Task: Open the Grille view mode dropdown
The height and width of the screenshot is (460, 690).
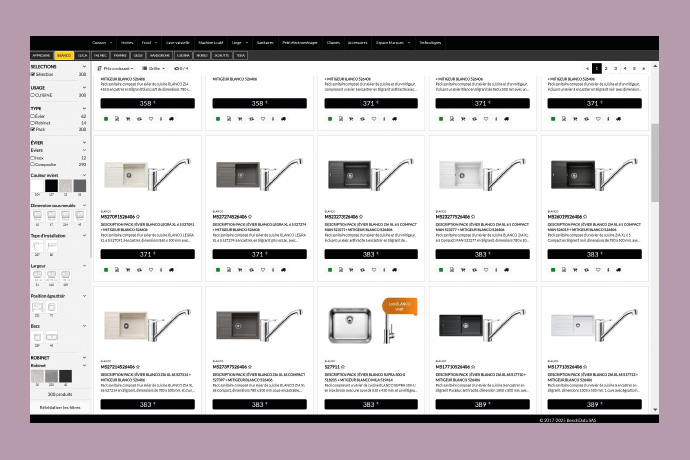Action: (x=153, y=69)
